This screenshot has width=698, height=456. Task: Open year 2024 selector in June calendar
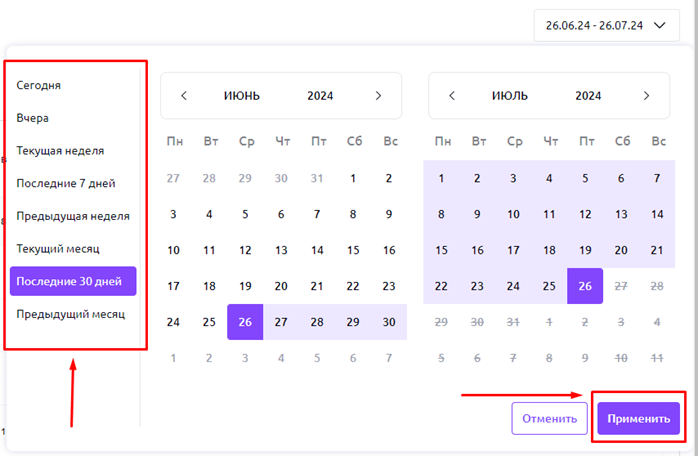[320, 96]
